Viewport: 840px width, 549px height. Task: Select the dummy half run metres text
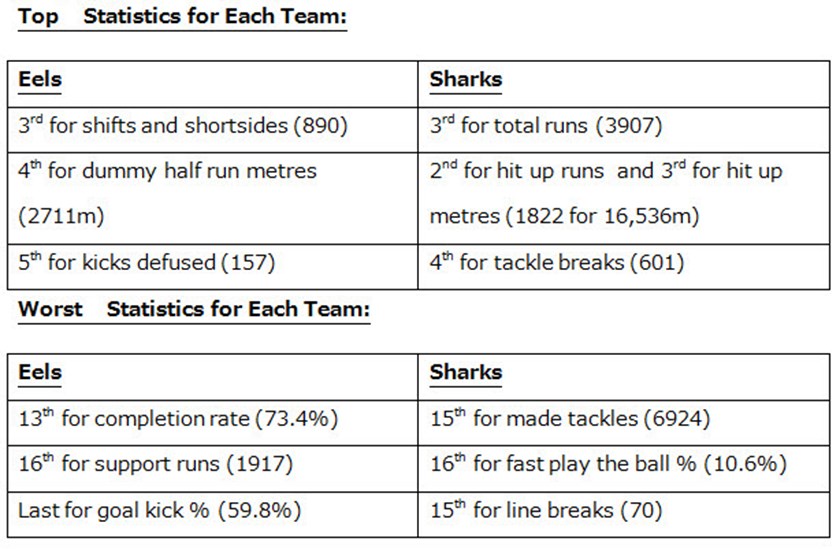[x=167, y=171]
